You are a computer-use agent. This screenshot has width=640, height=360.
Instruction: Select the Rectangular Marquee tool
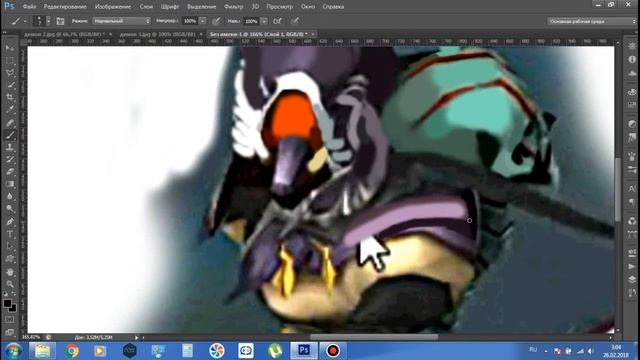[10, 60]
